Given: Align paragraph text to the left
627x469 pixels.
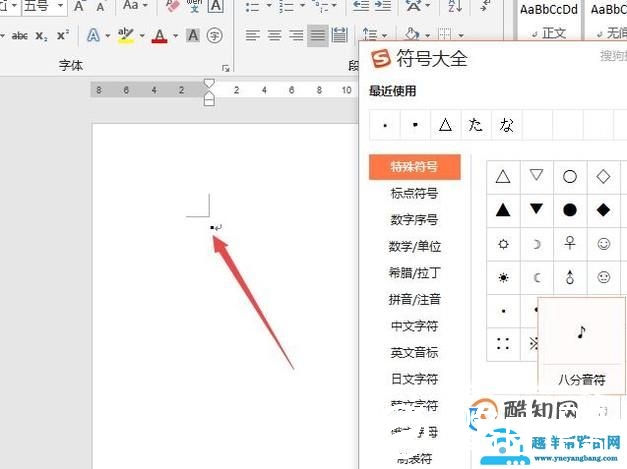Looking at the screenshot, I should click(253, 36).
